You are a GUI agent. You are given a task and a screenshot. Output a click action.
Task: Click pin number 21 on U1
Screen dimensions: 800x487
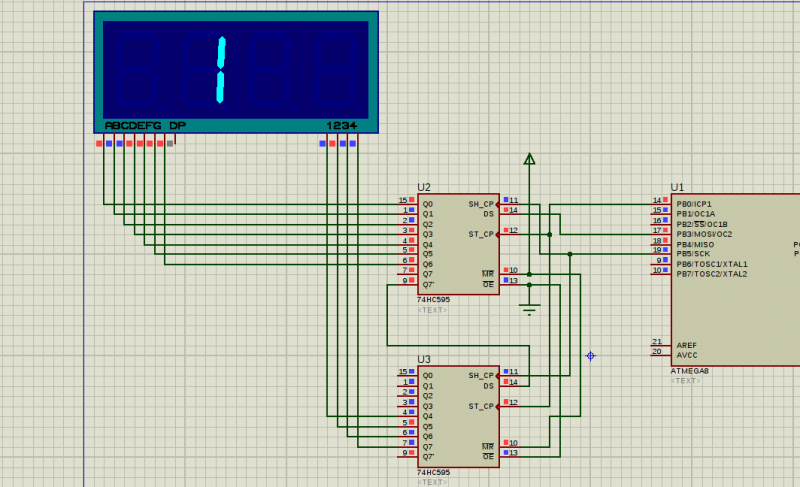tap(657, 342)
